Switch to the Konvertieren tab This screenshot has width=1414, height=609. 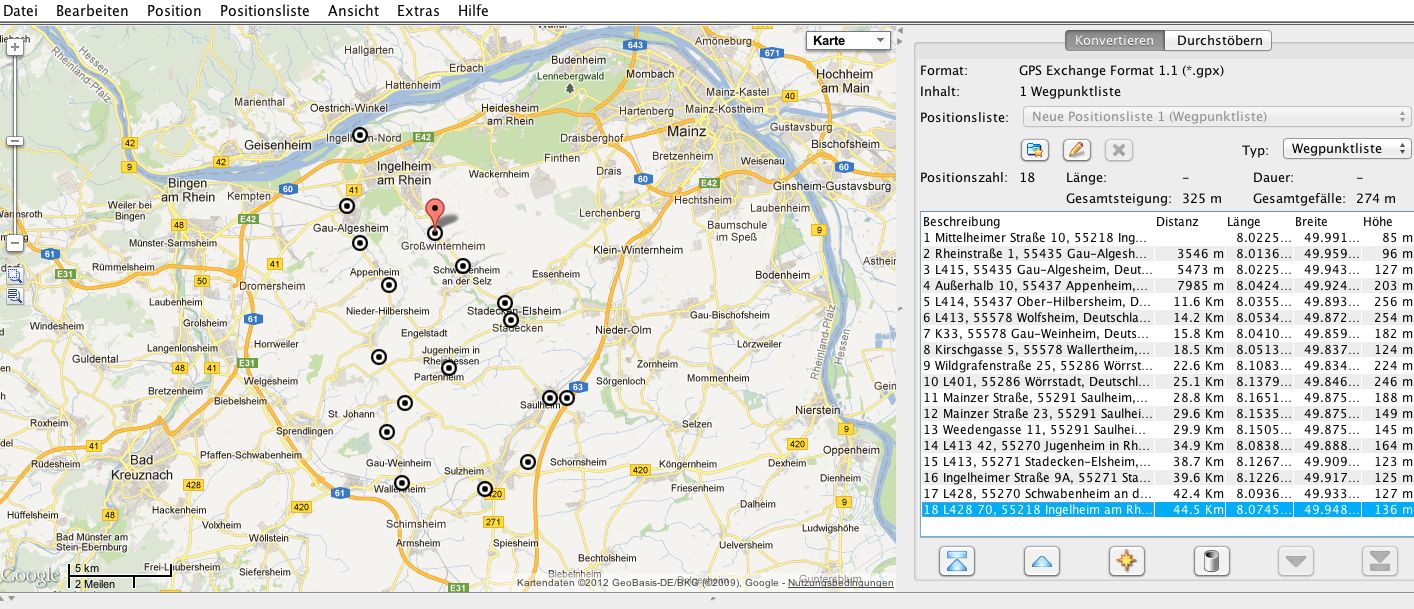(1114, 41)
